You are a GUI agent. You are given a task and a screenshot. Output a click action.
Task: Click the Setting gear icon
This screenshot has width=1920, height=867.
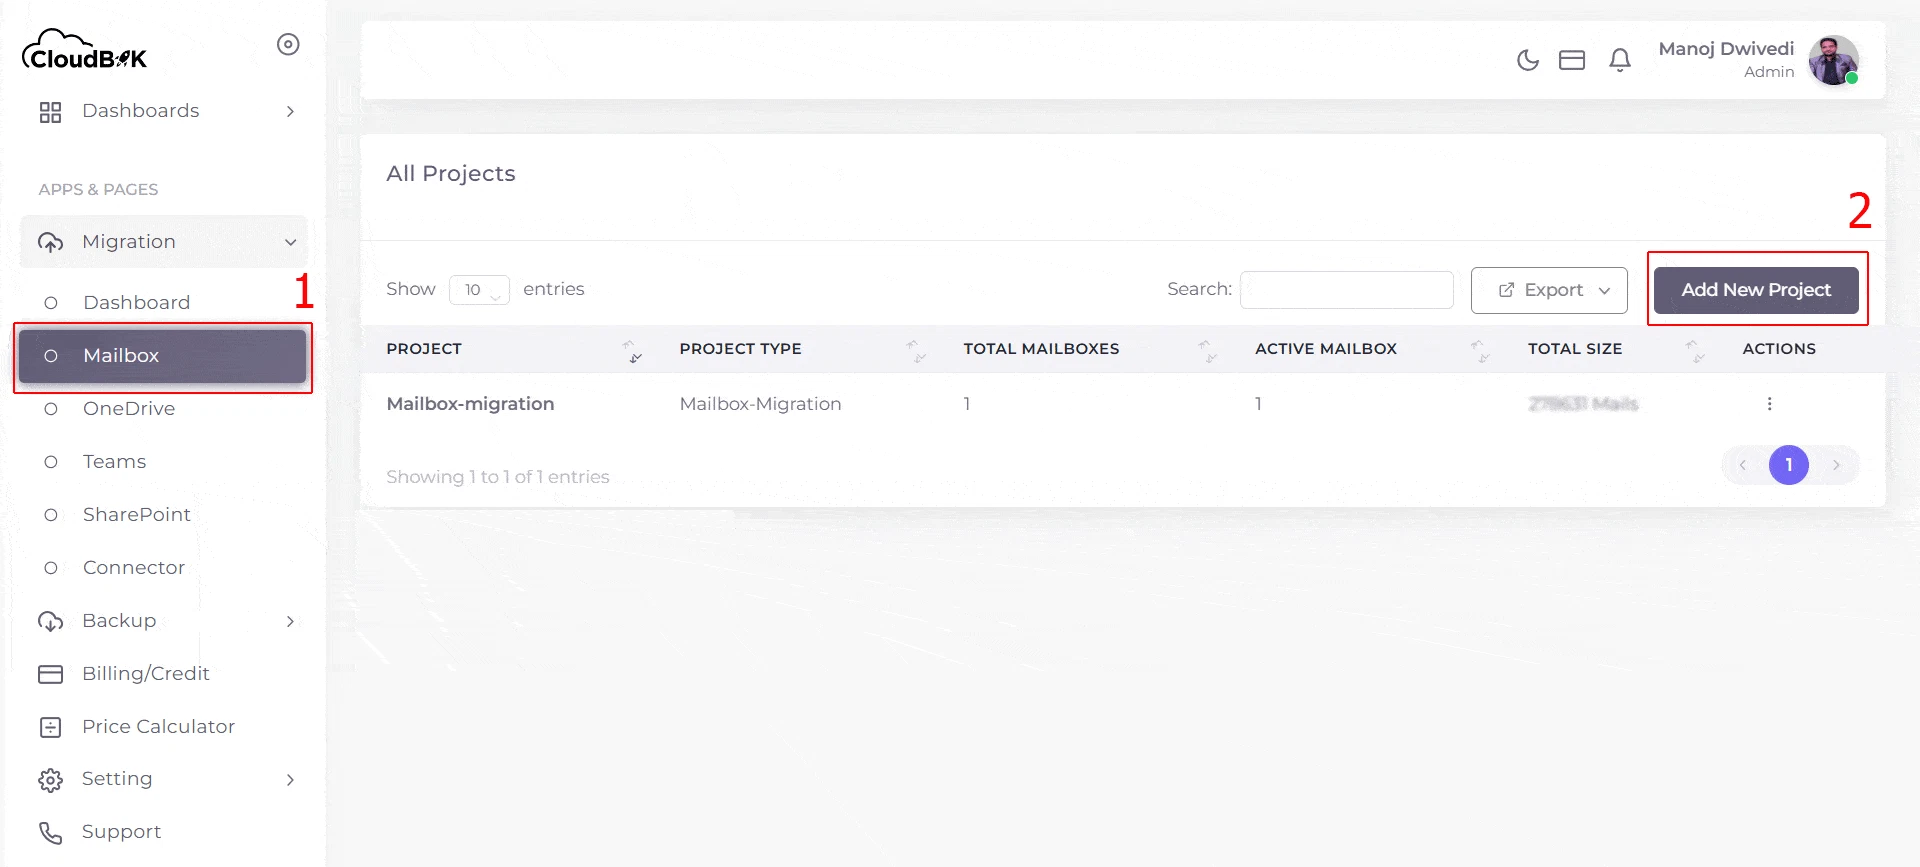click(x=50, y=780)
